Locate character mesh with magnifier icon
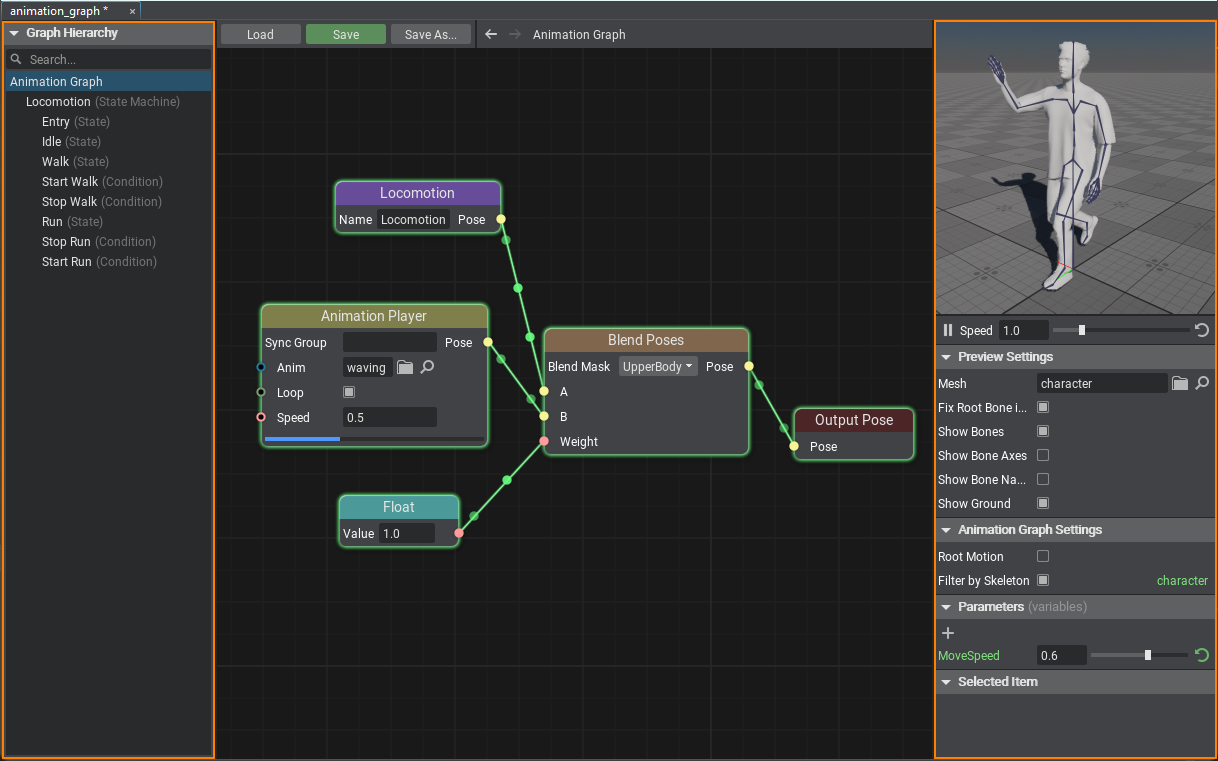Image resolution: width=1218 pixels, height=761 pixels. coord(1203,383)
